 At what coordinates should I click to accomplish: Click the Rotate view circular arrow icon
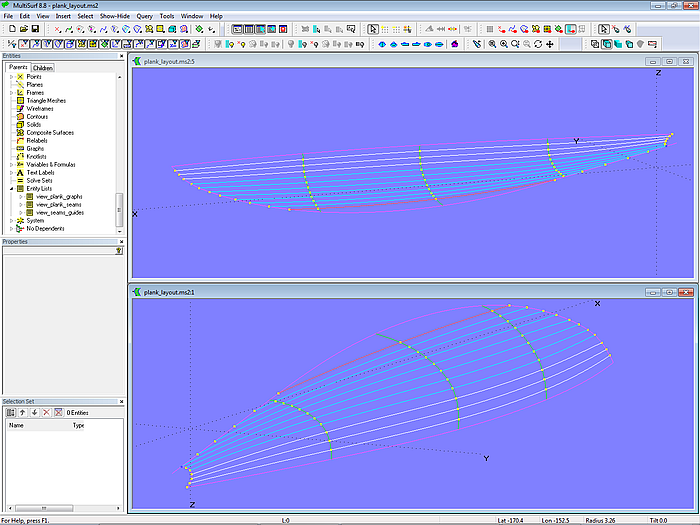point(538,44)
